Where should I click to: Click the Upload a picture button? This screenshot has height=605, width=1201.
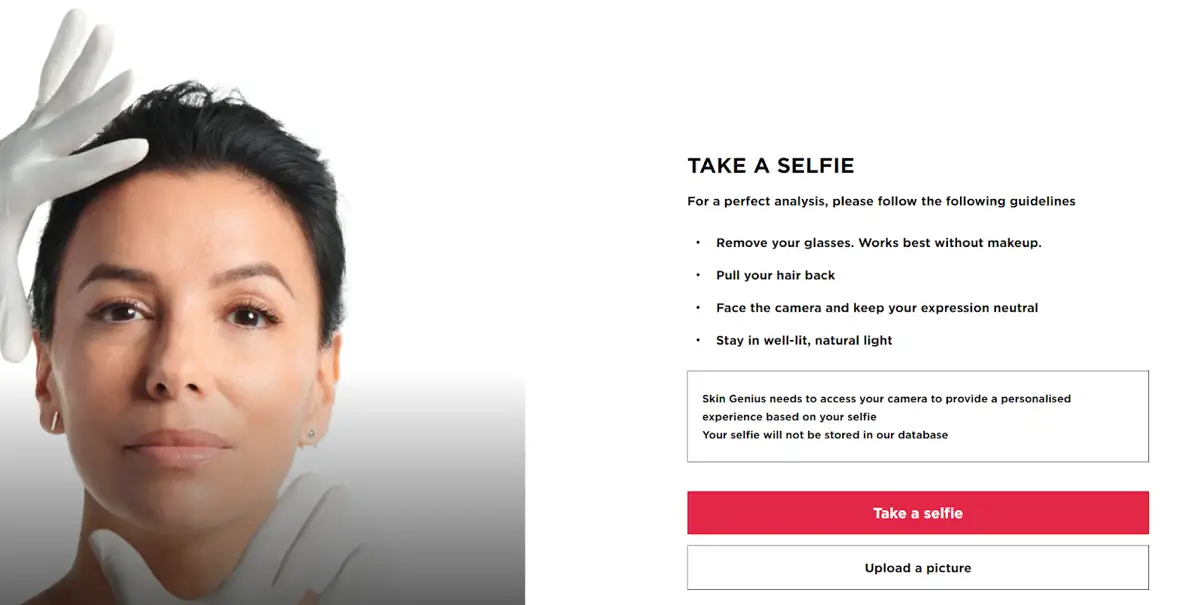917,568
